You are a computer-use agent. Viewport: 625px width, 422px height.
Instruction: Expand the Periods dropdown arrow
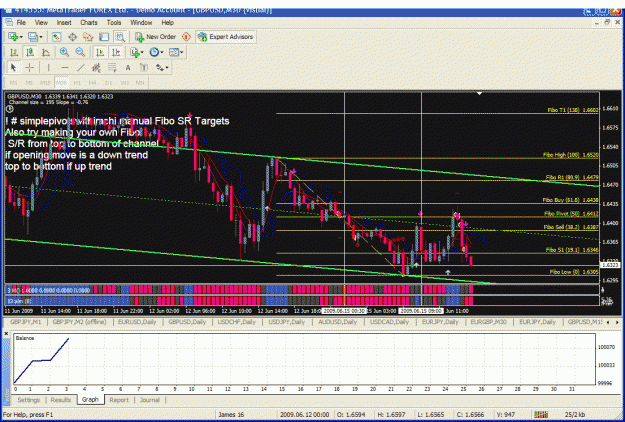pyautogui.click(x=162, y=53)
